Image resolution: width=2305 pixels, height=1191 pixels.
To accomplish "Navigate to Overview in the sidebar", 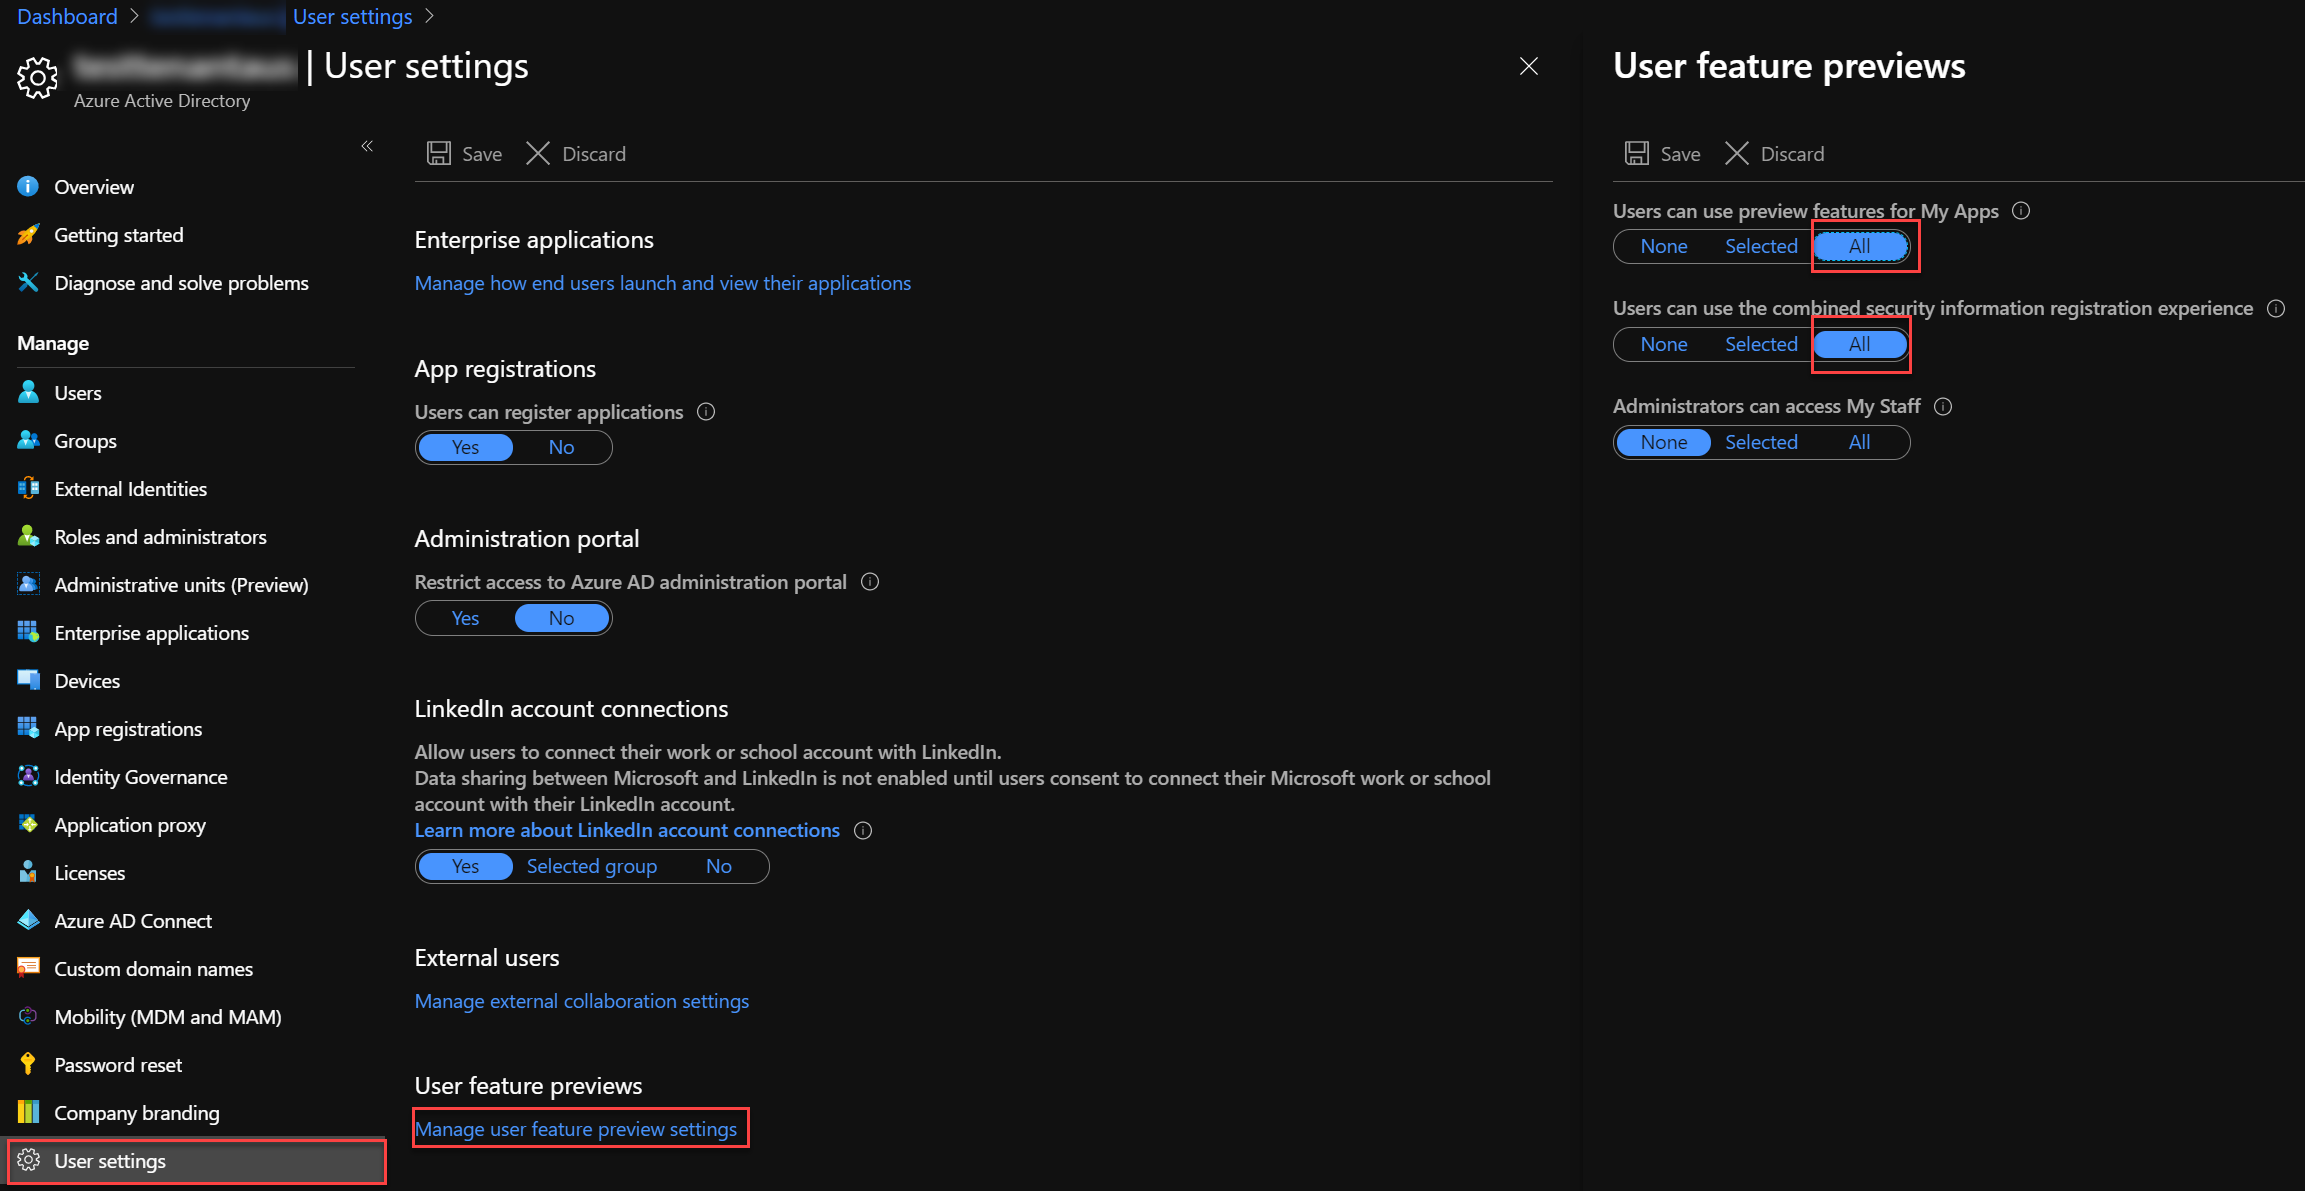I will click(x=93, y=186).
